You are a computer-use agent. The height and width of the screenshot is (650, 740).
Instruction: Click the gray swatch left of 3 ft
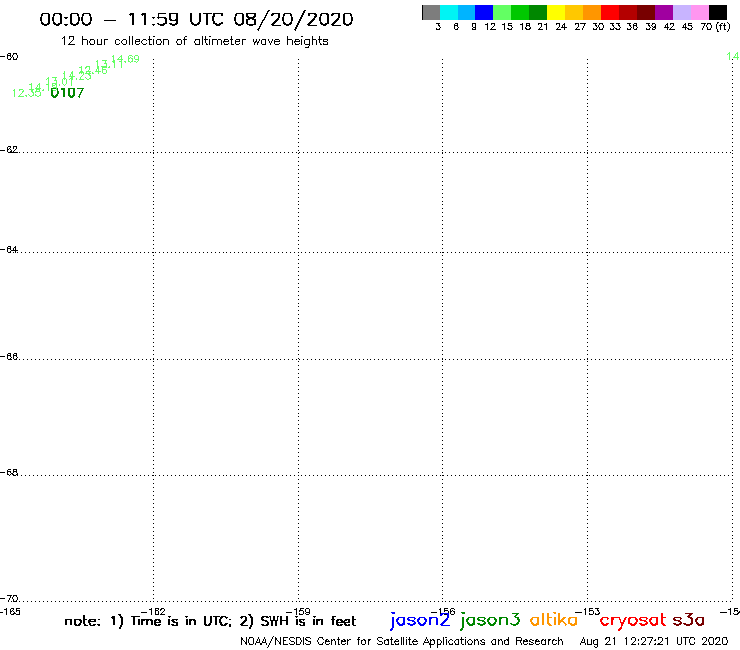[431, 12]
